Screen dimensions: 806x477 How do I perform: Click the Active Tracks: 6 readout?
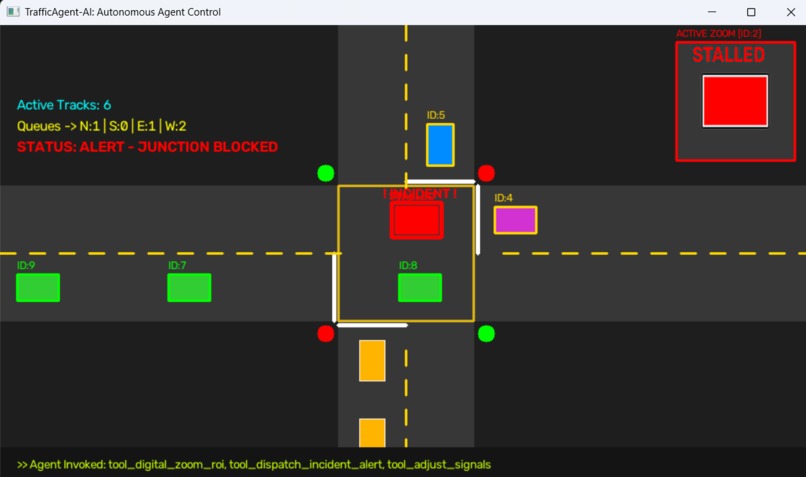64,105
